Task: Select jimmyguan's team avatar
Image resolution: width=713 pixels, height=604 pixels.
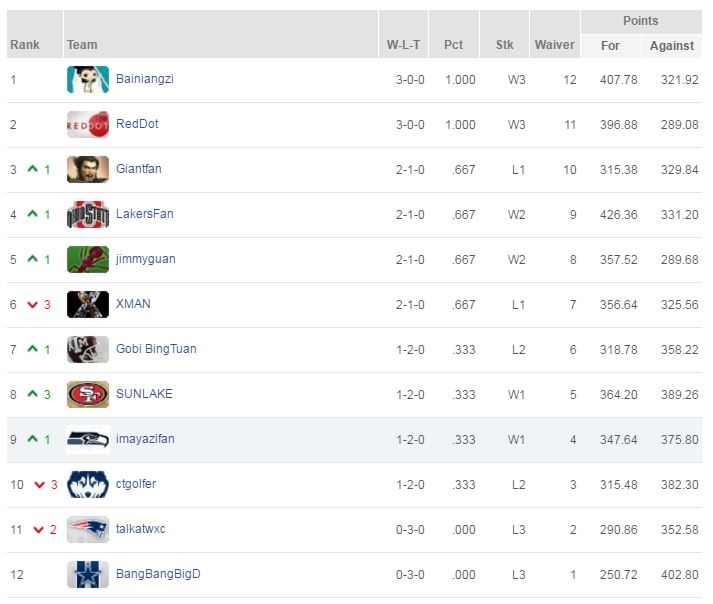Action: (x=87, y=260)
